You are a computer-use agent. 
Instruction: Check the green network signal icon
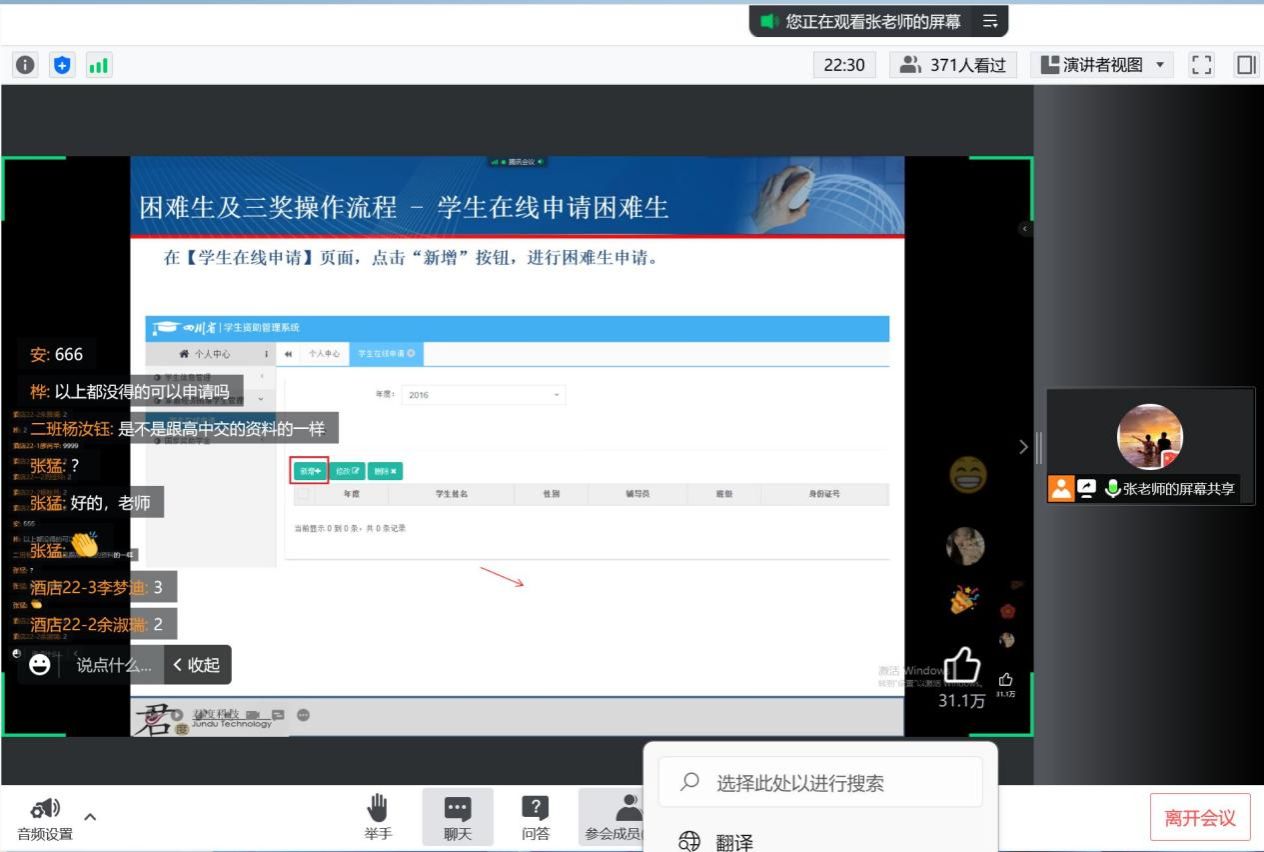[98, 65]
